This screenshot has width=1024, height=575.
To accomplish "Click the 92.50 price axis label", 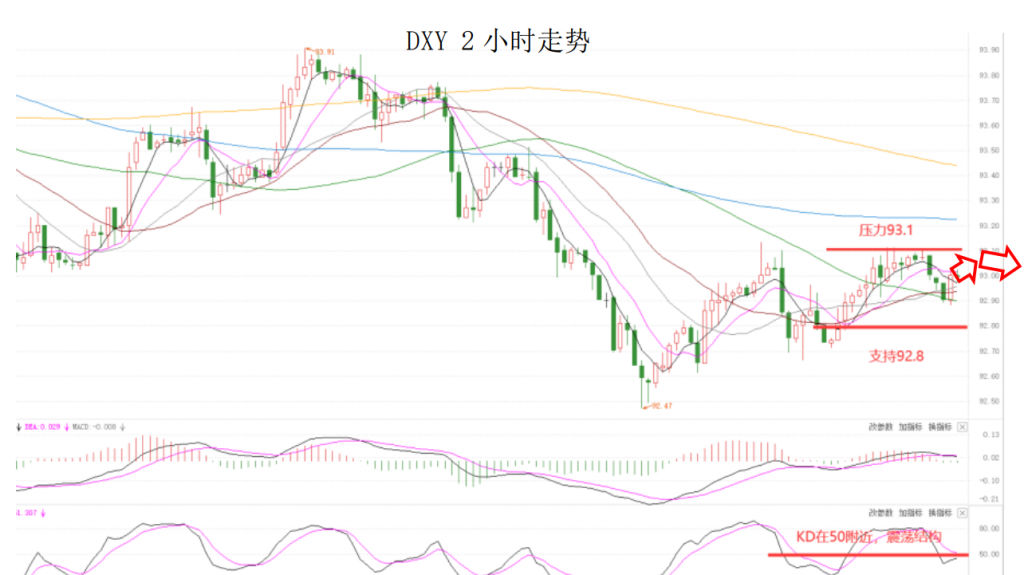I will pos(989,401).
